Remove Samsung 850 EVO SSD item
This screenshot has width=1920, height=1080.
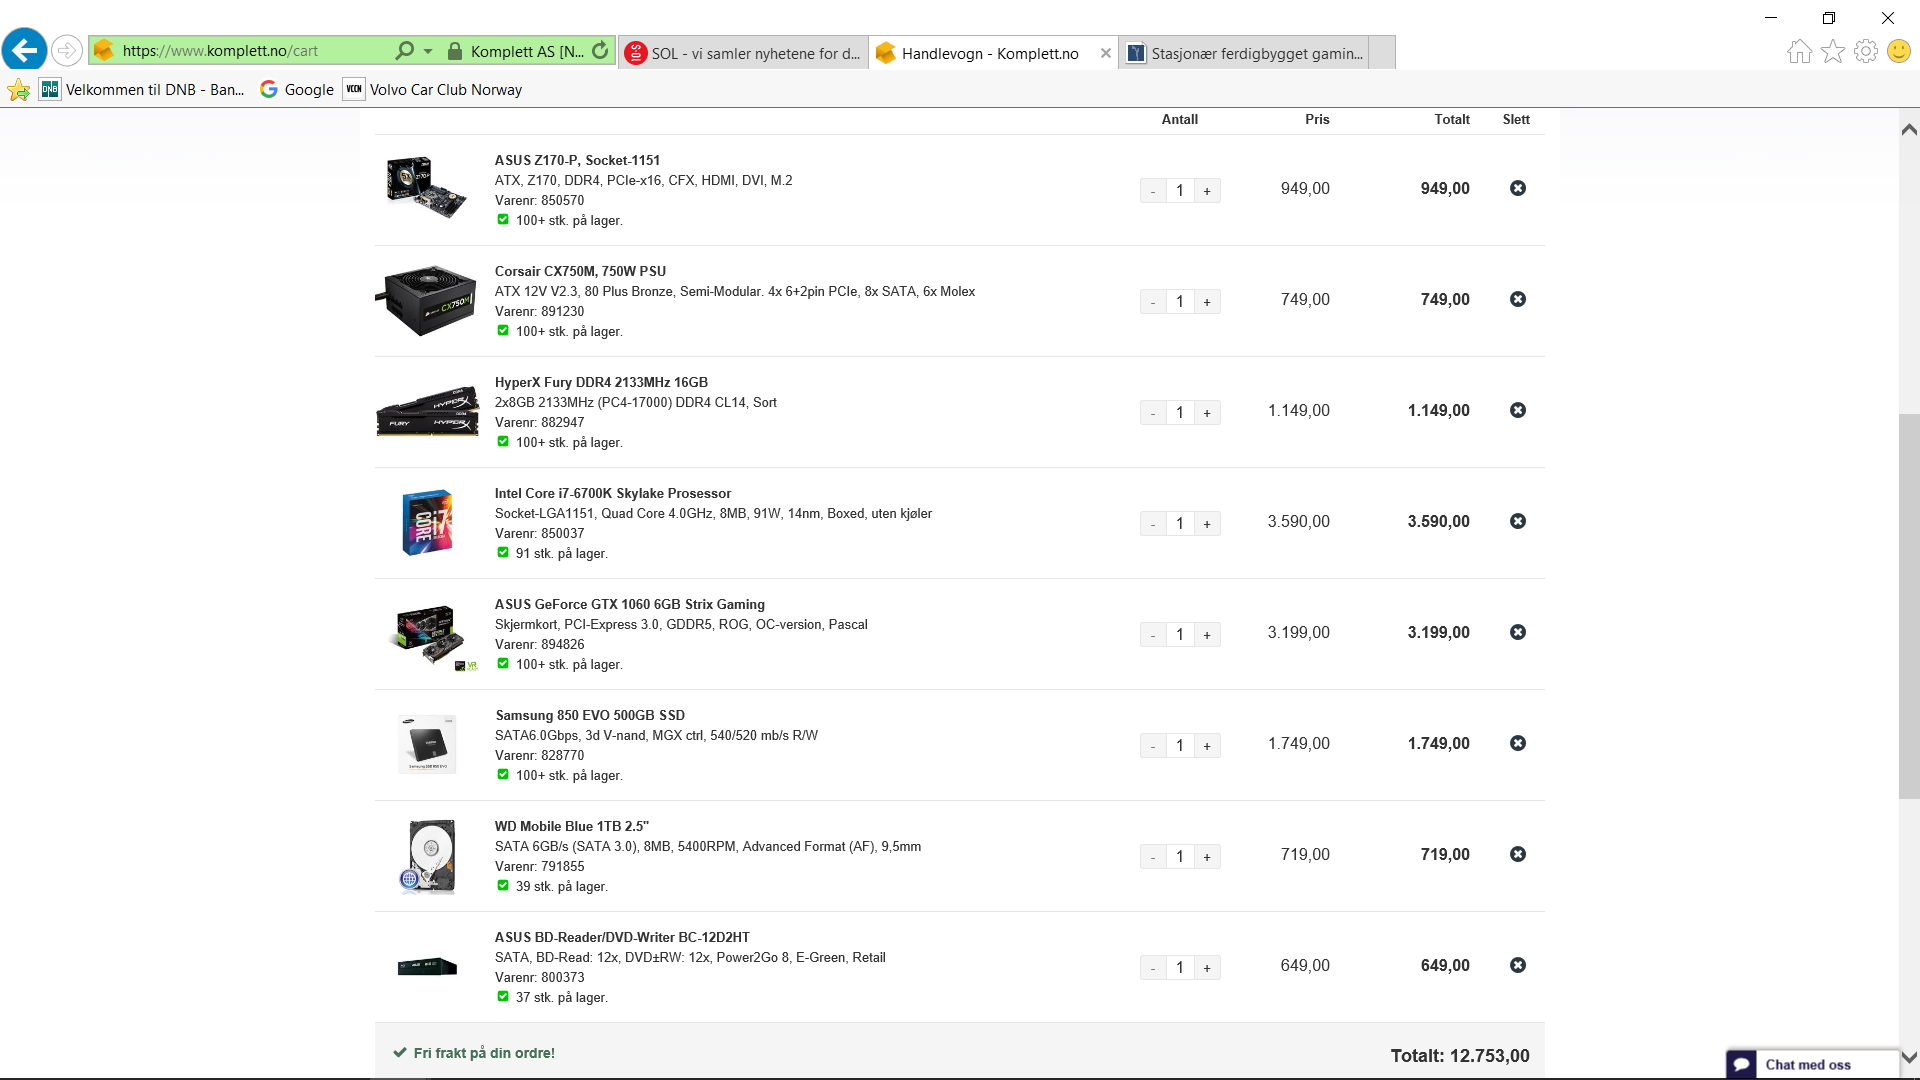(x=1517, y=743)
